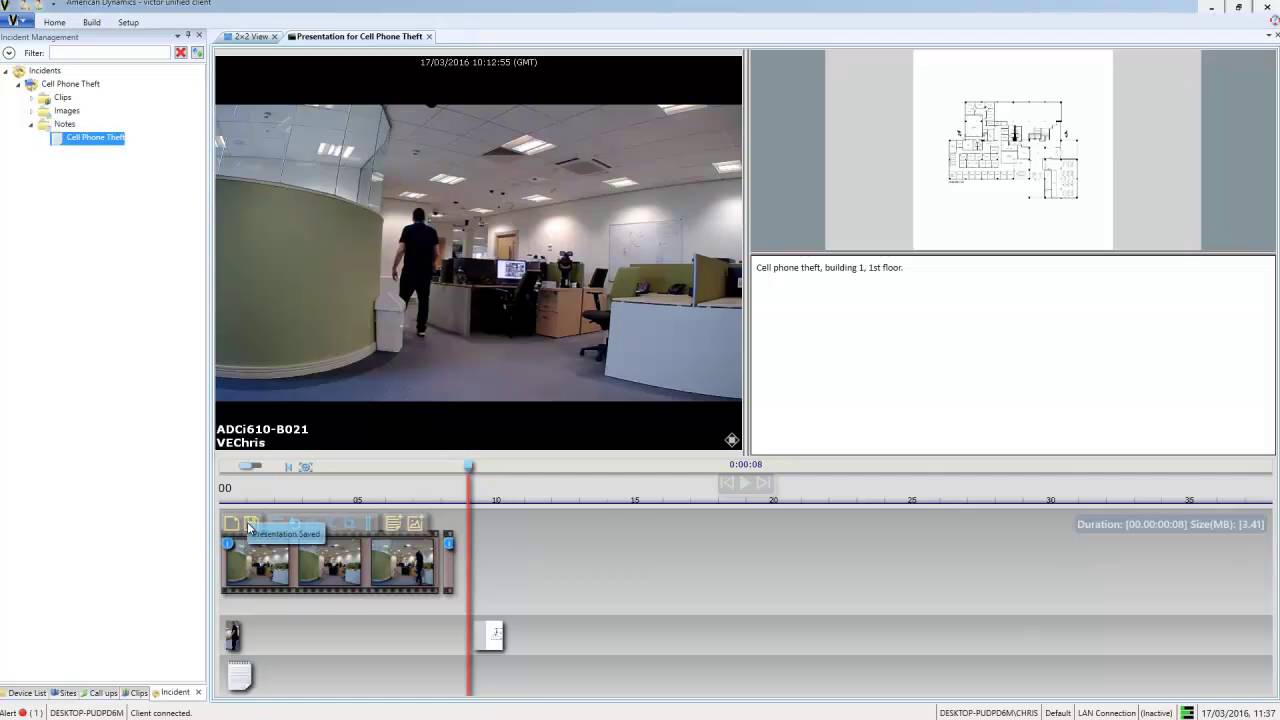Click the note text 'Cell phone theft, building 1, 1st floor.'
1280x720 pixels.
click(x=829, y=268)
